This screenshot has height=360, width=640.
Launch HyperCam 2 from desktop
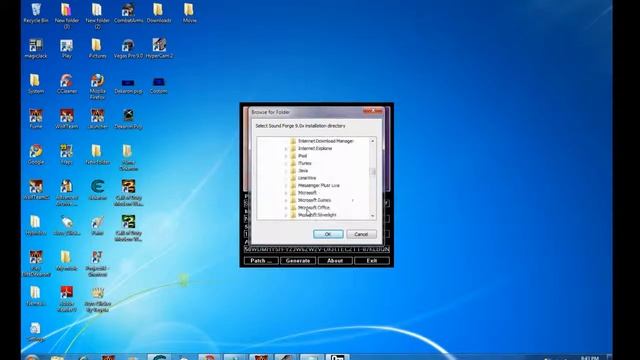point(159,49)
